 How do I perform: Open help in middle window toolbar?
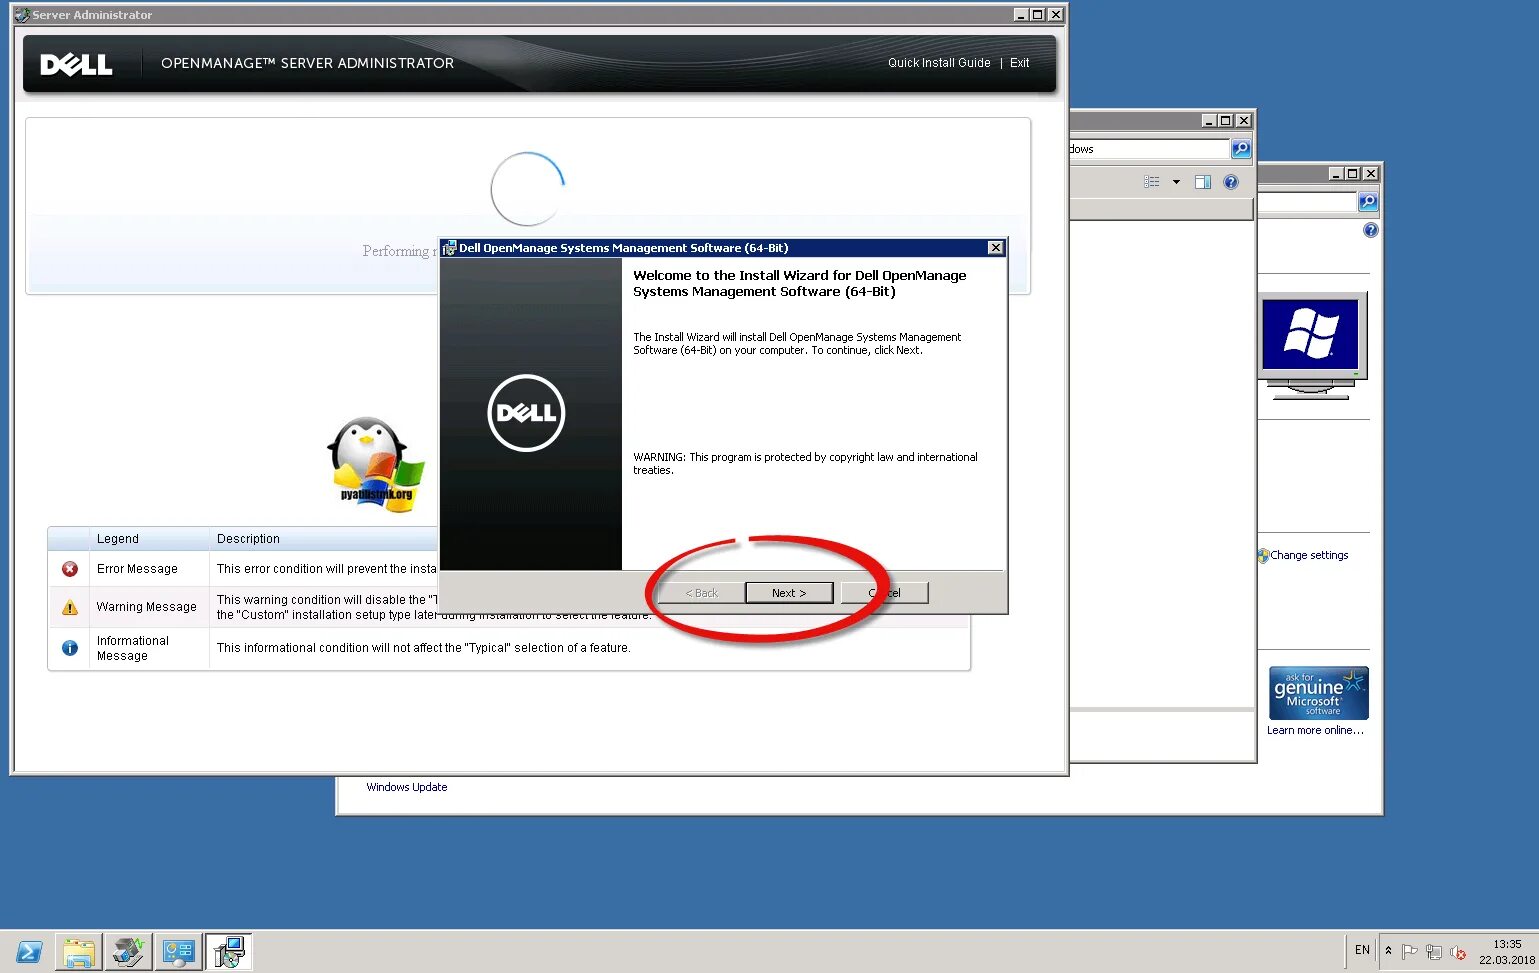click(x=1231, y=182)
